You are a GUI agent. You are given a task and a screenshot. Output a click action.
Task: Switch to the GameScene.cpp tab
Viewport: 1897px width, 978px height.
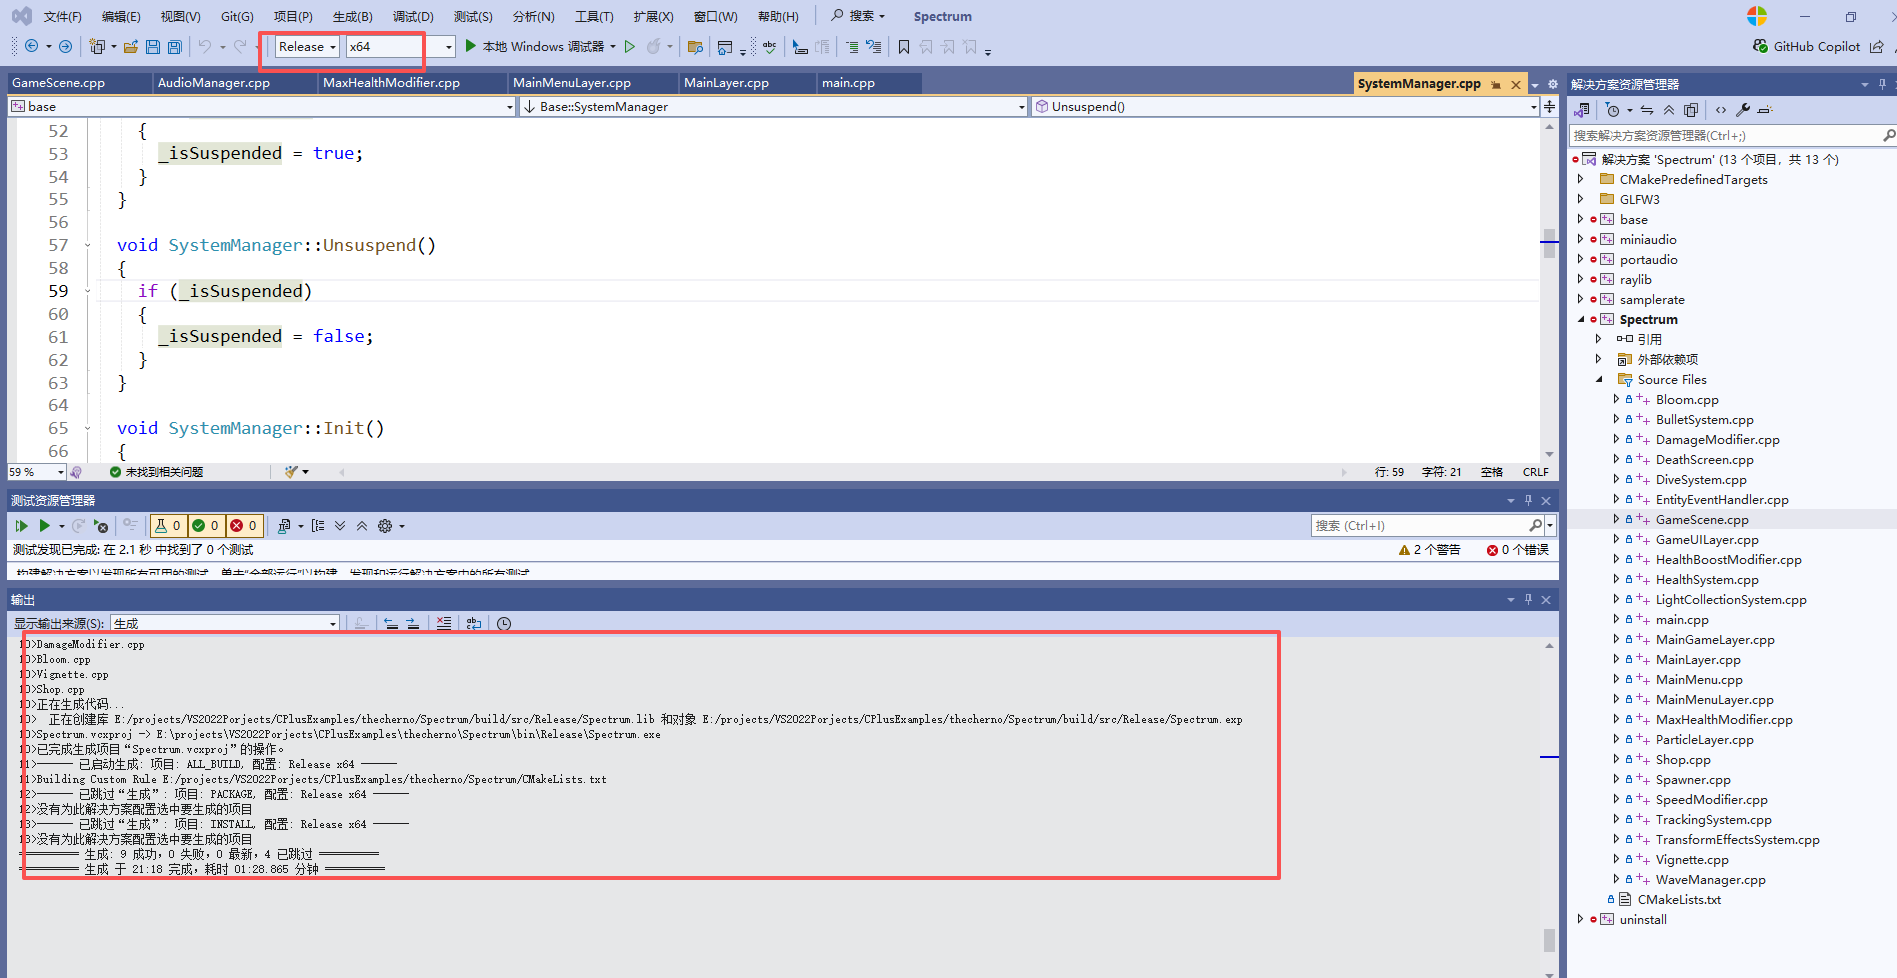[58, 83]
